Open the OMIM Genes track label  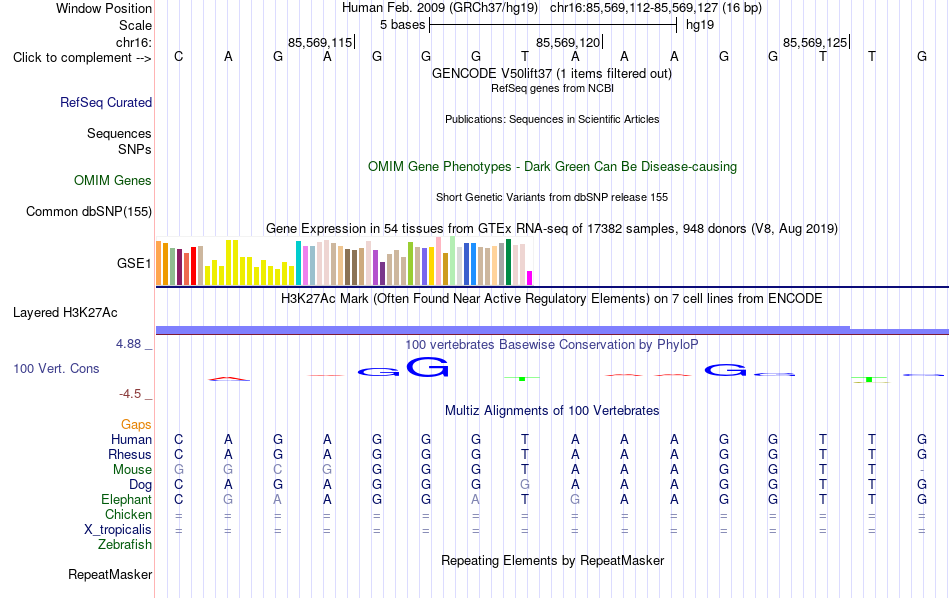pos(113,181)
